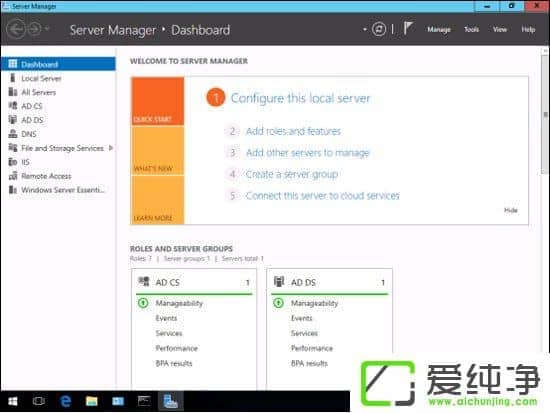
Task: Open Performance in AD CS tile
Action: click(x=177, y=348)
